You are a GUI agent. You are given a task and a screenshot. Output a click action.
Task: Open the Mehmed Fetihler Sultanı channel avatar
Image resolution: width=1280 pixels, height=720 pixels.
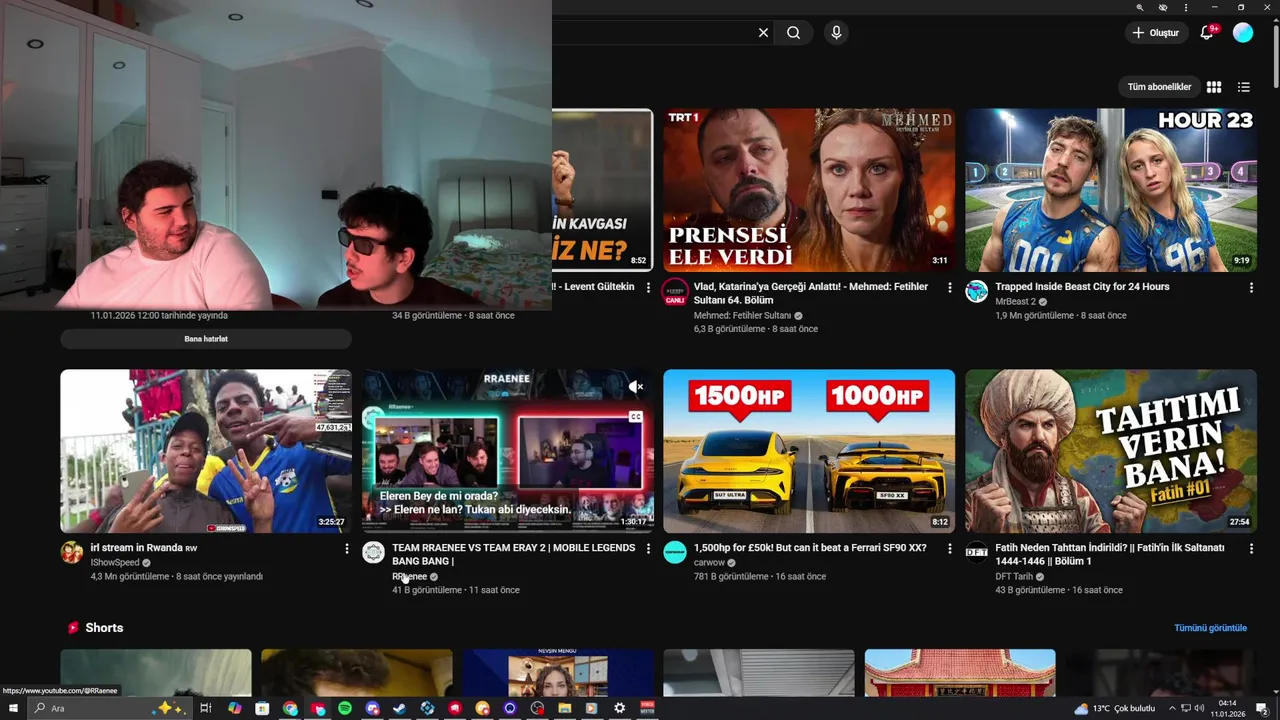675,291
